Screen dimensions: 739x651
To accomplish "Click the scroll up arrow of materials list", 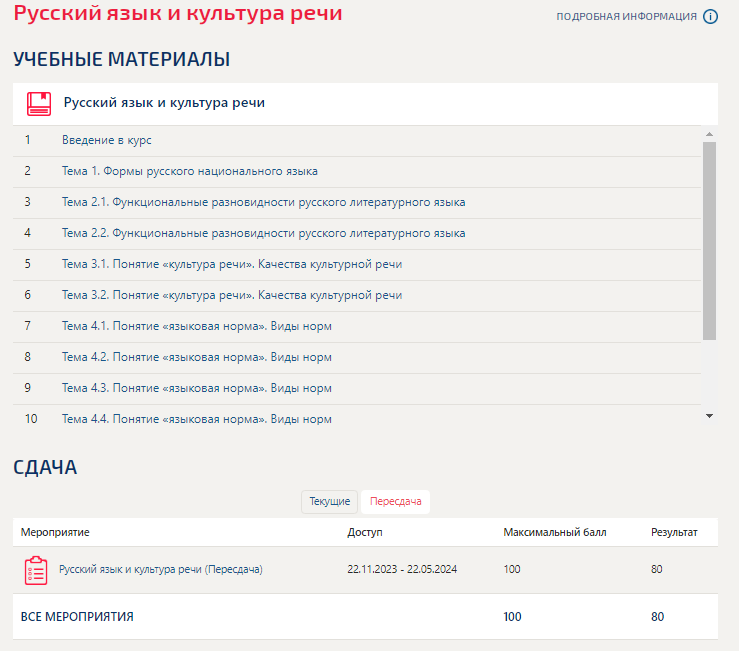I will [x=709, y=134].
